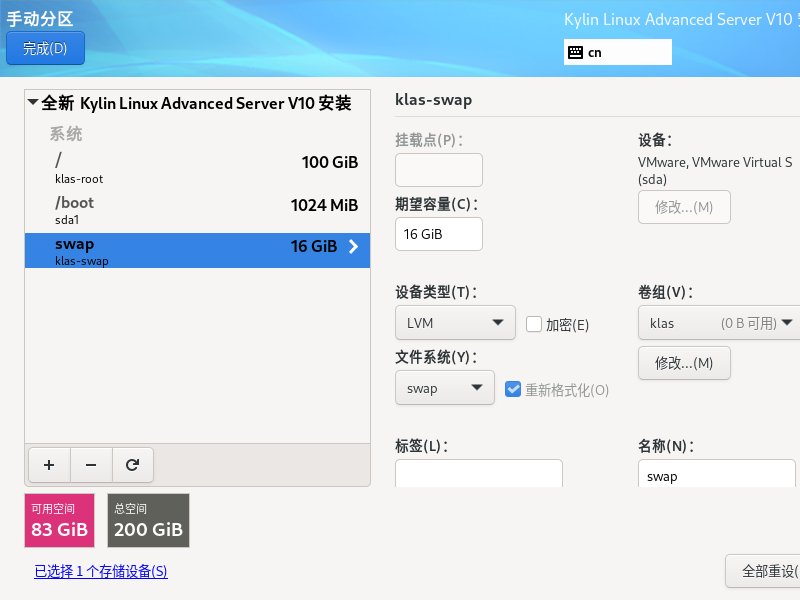Click the Done (完成) button
The image size is (800, 600).
[x=45, y=48]
